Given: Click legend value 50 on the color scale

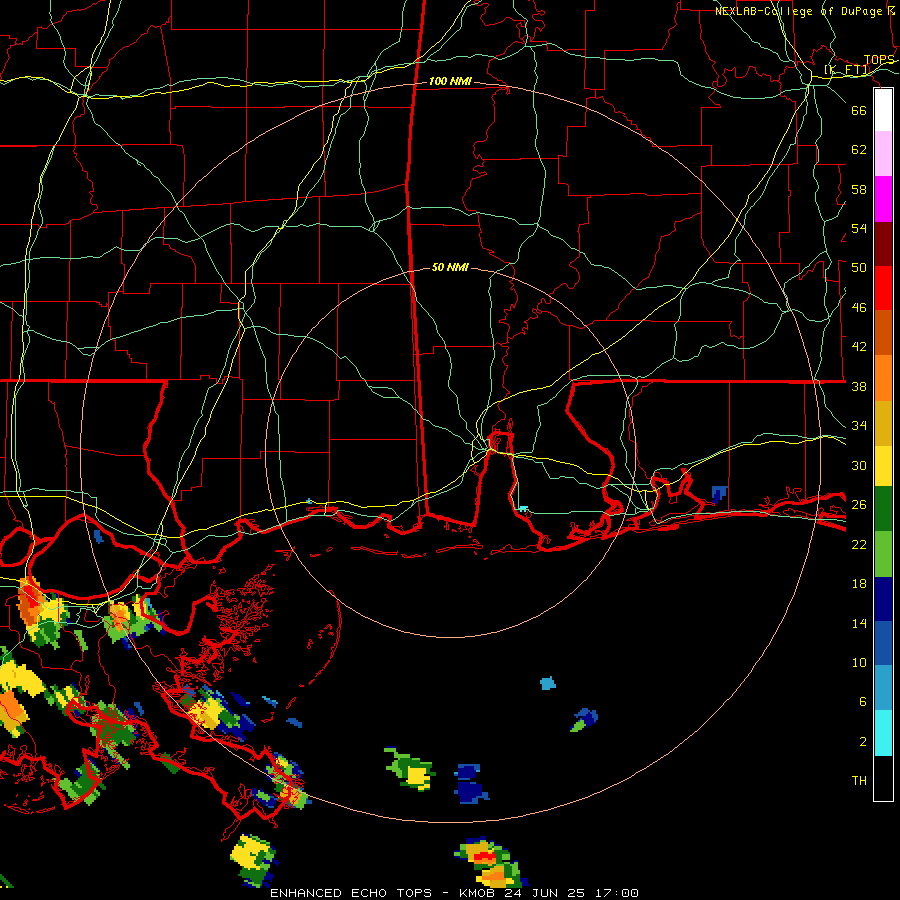Looking at the screenshot, I should coord(859,268).
